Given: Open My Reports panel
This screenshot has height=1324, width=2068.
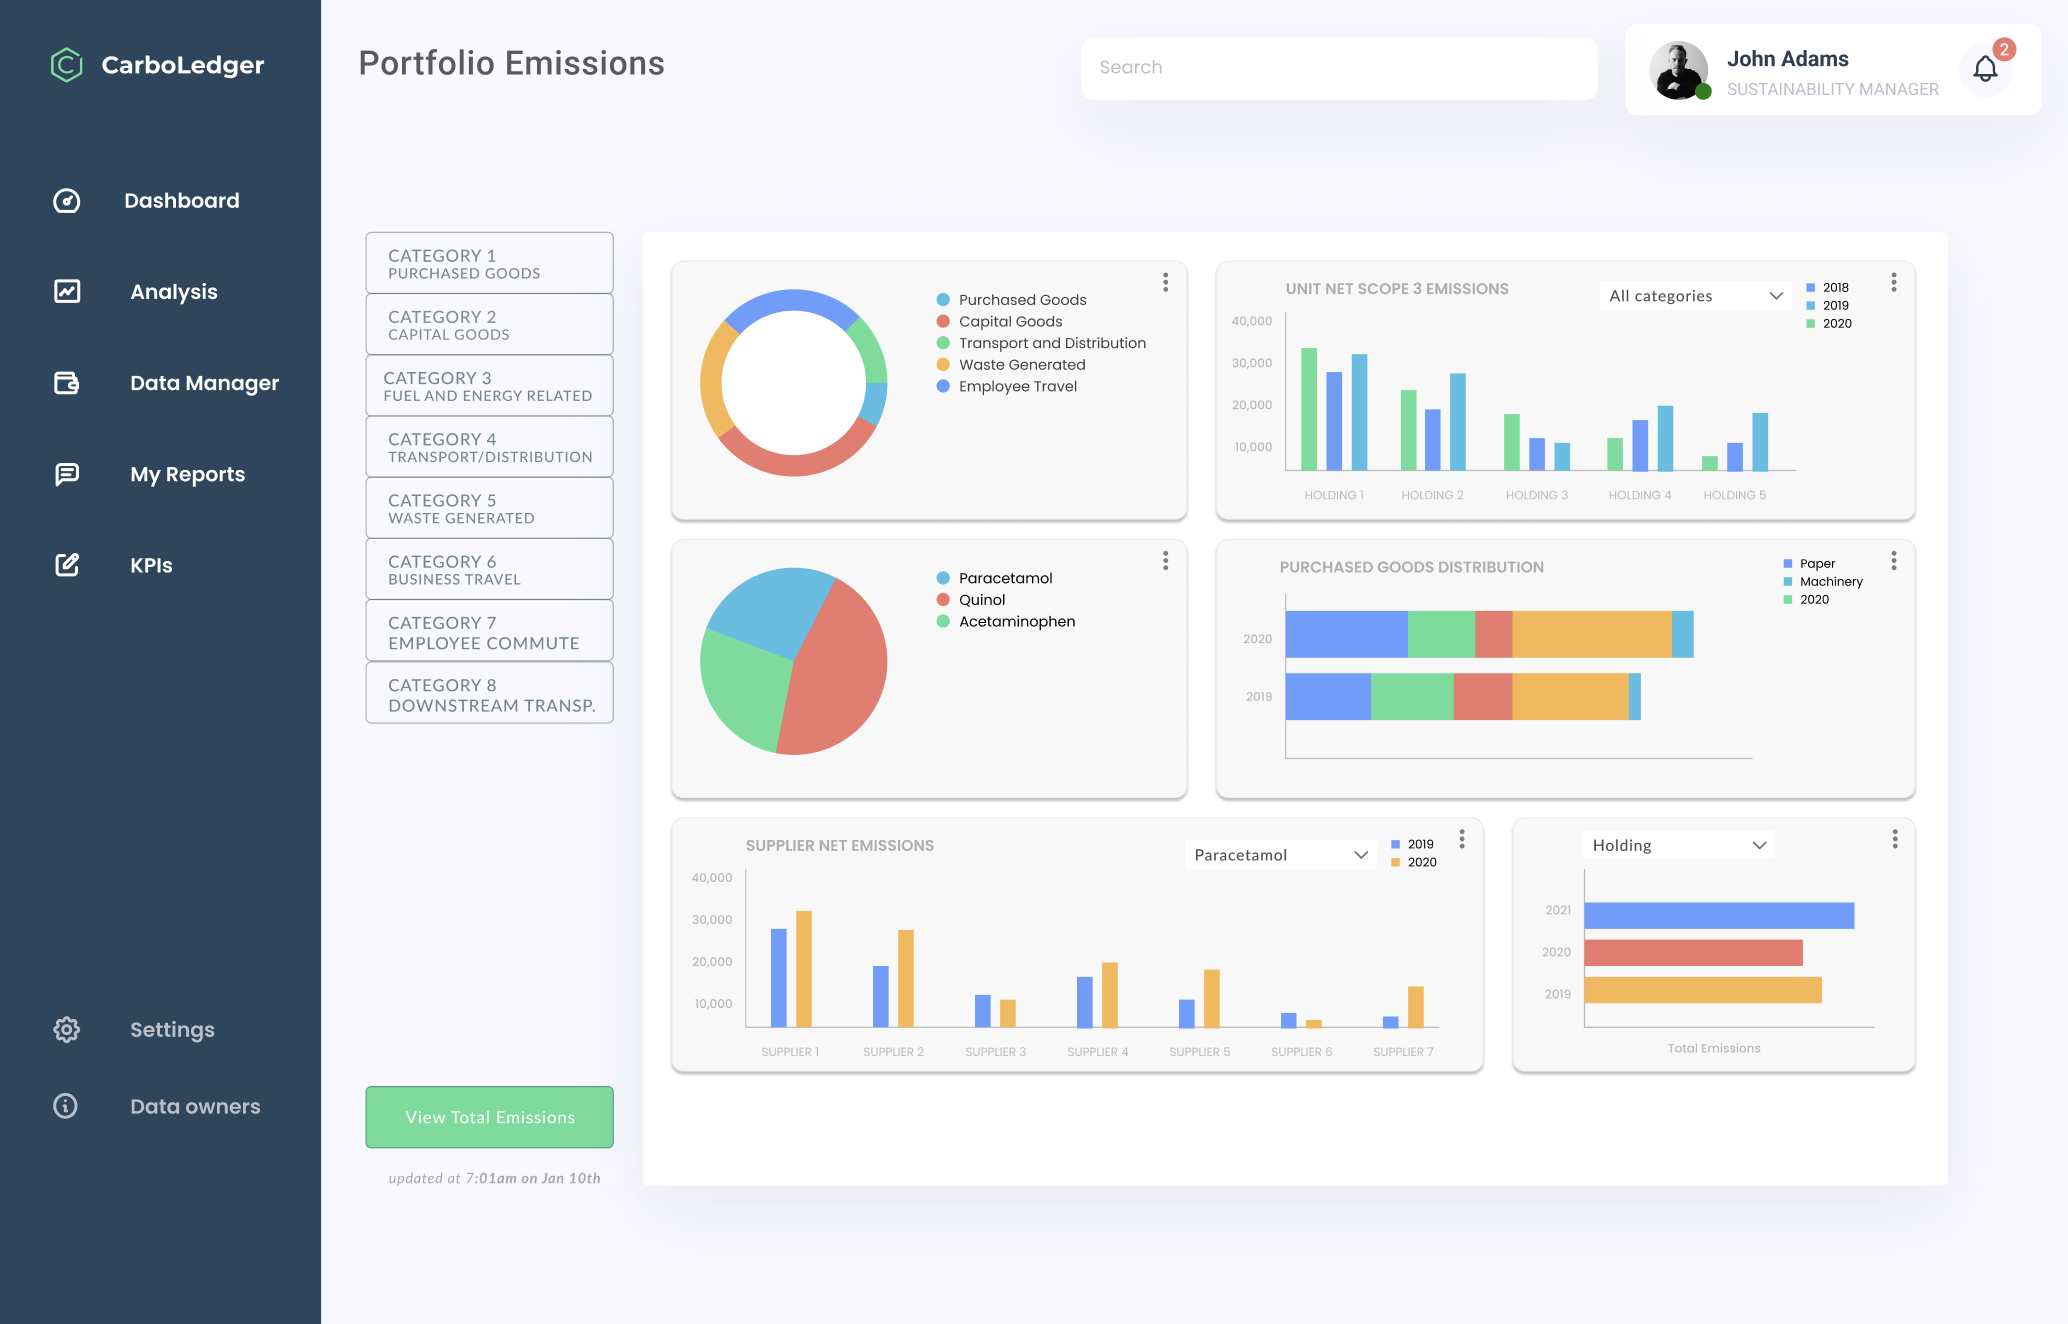Looking at the screenshot, I should 187,474.
